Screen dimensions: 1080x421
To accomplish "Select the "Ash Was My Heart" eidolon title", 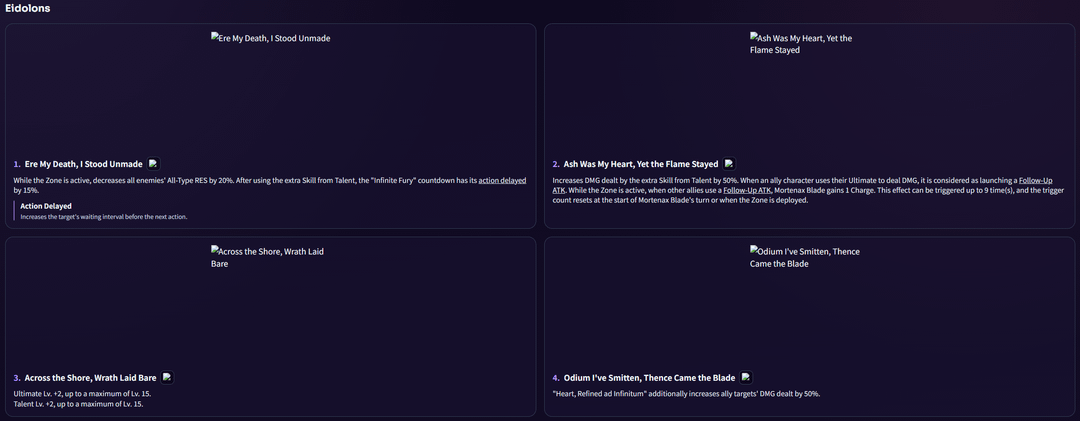I will (641, 164).
